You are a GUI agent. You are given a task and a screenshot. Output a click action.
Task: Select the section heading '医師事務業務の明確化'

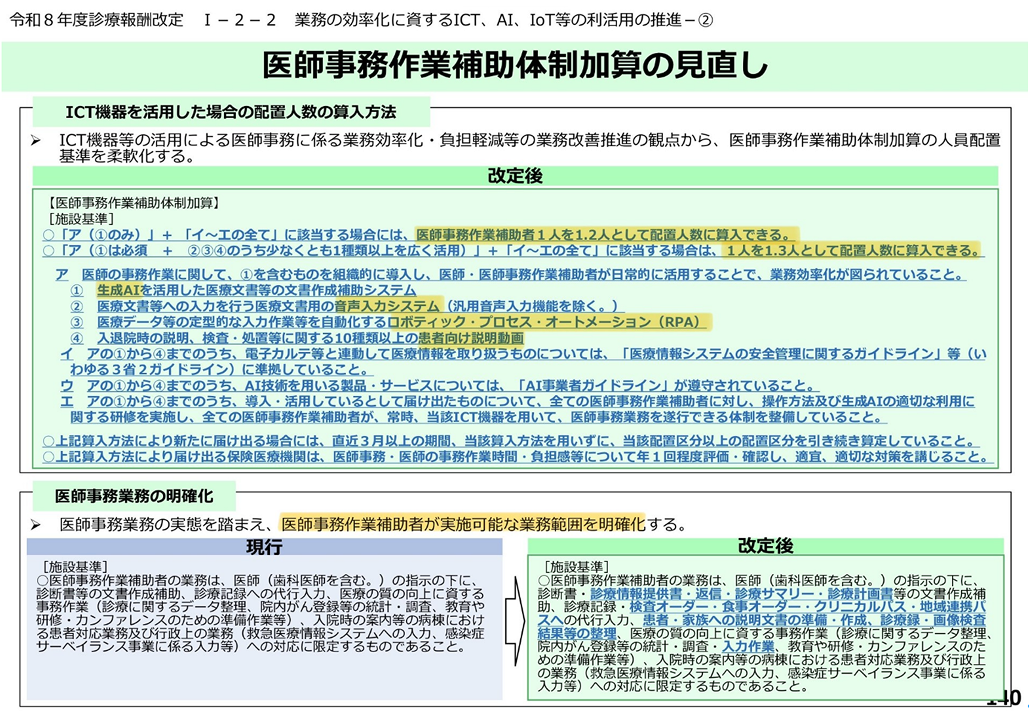[134, 497]
